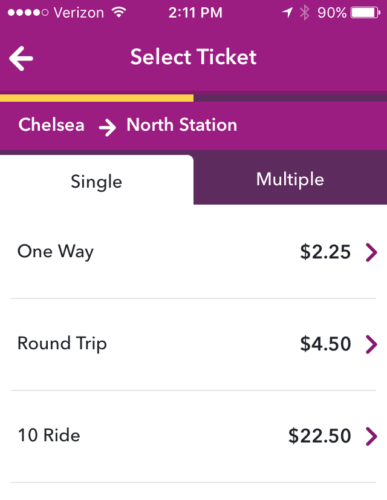This screenshot has height=500, width=387.
Task: Open Round Trip ticket chevron
Action: pos(371,344)
